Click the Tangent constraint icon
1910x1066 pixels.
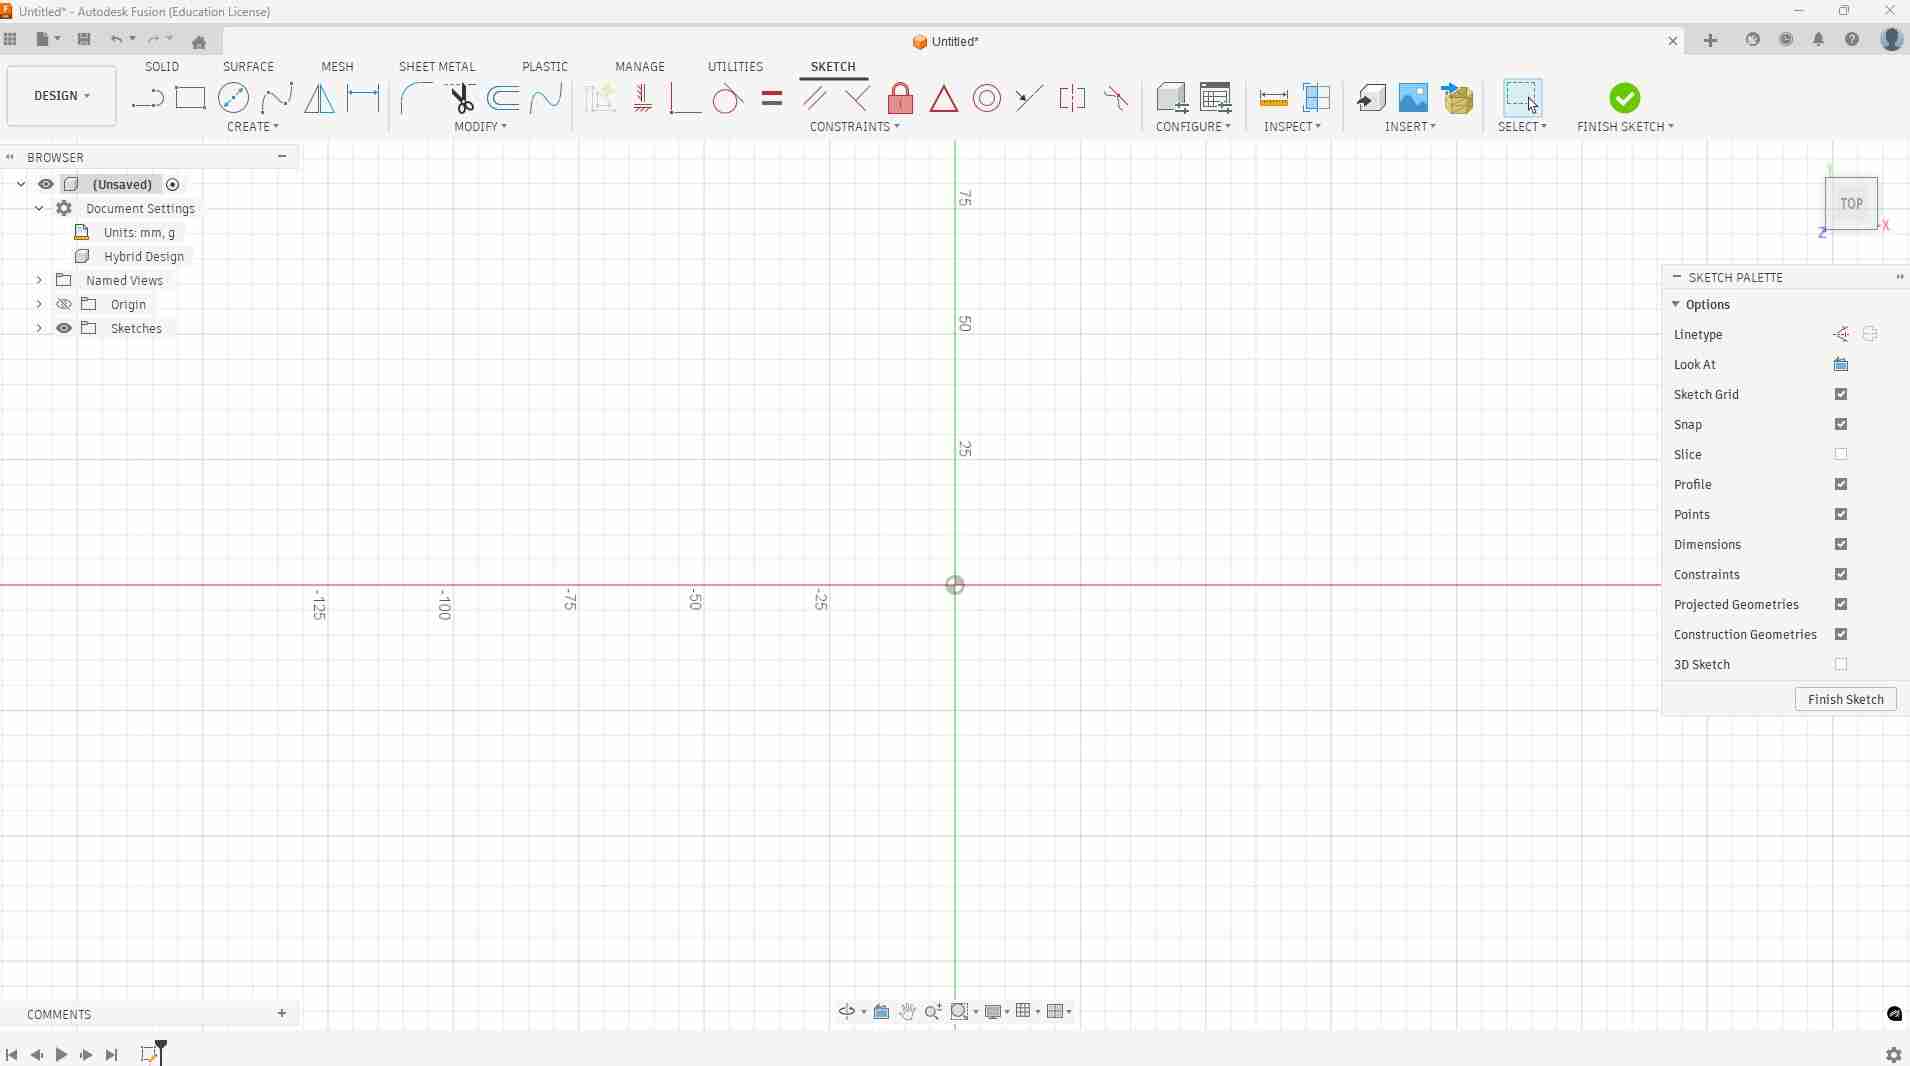(727, 98)
